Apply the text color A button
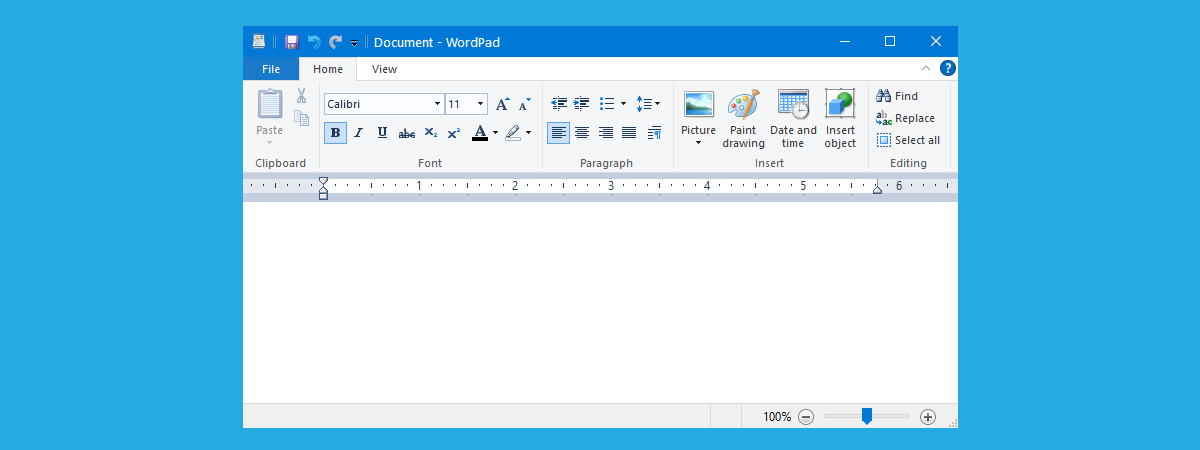Screen dimensions: 1200x450 480,132
